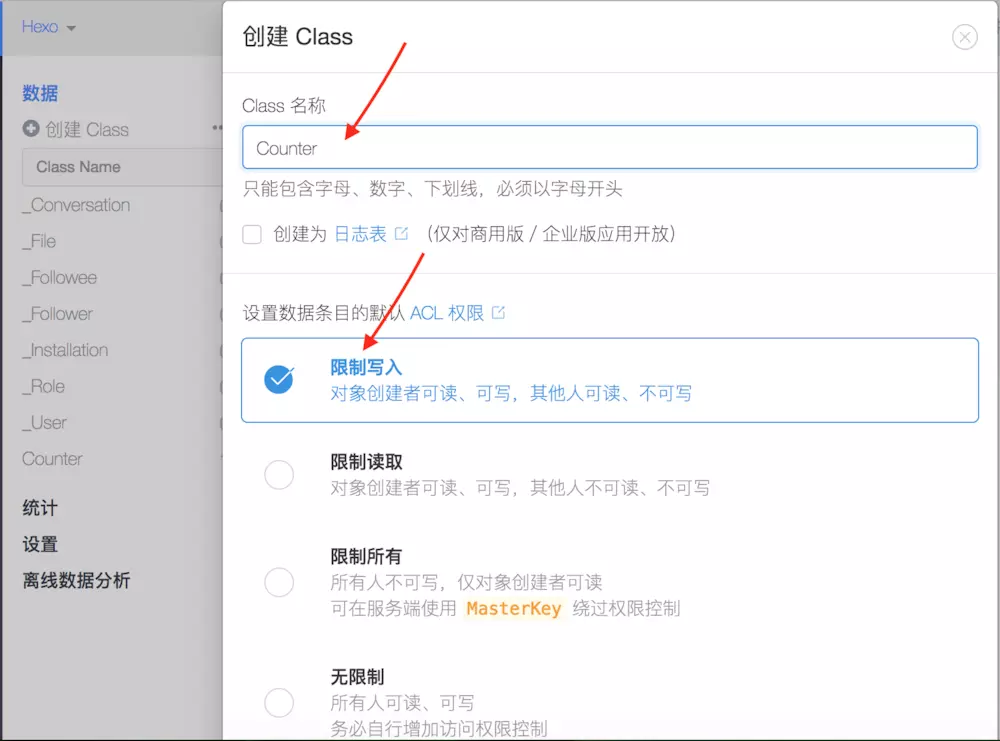The image size is (1000, 741).
Task: Click the plus icon beside 创建 Class
Action: (x=31, y=128)
